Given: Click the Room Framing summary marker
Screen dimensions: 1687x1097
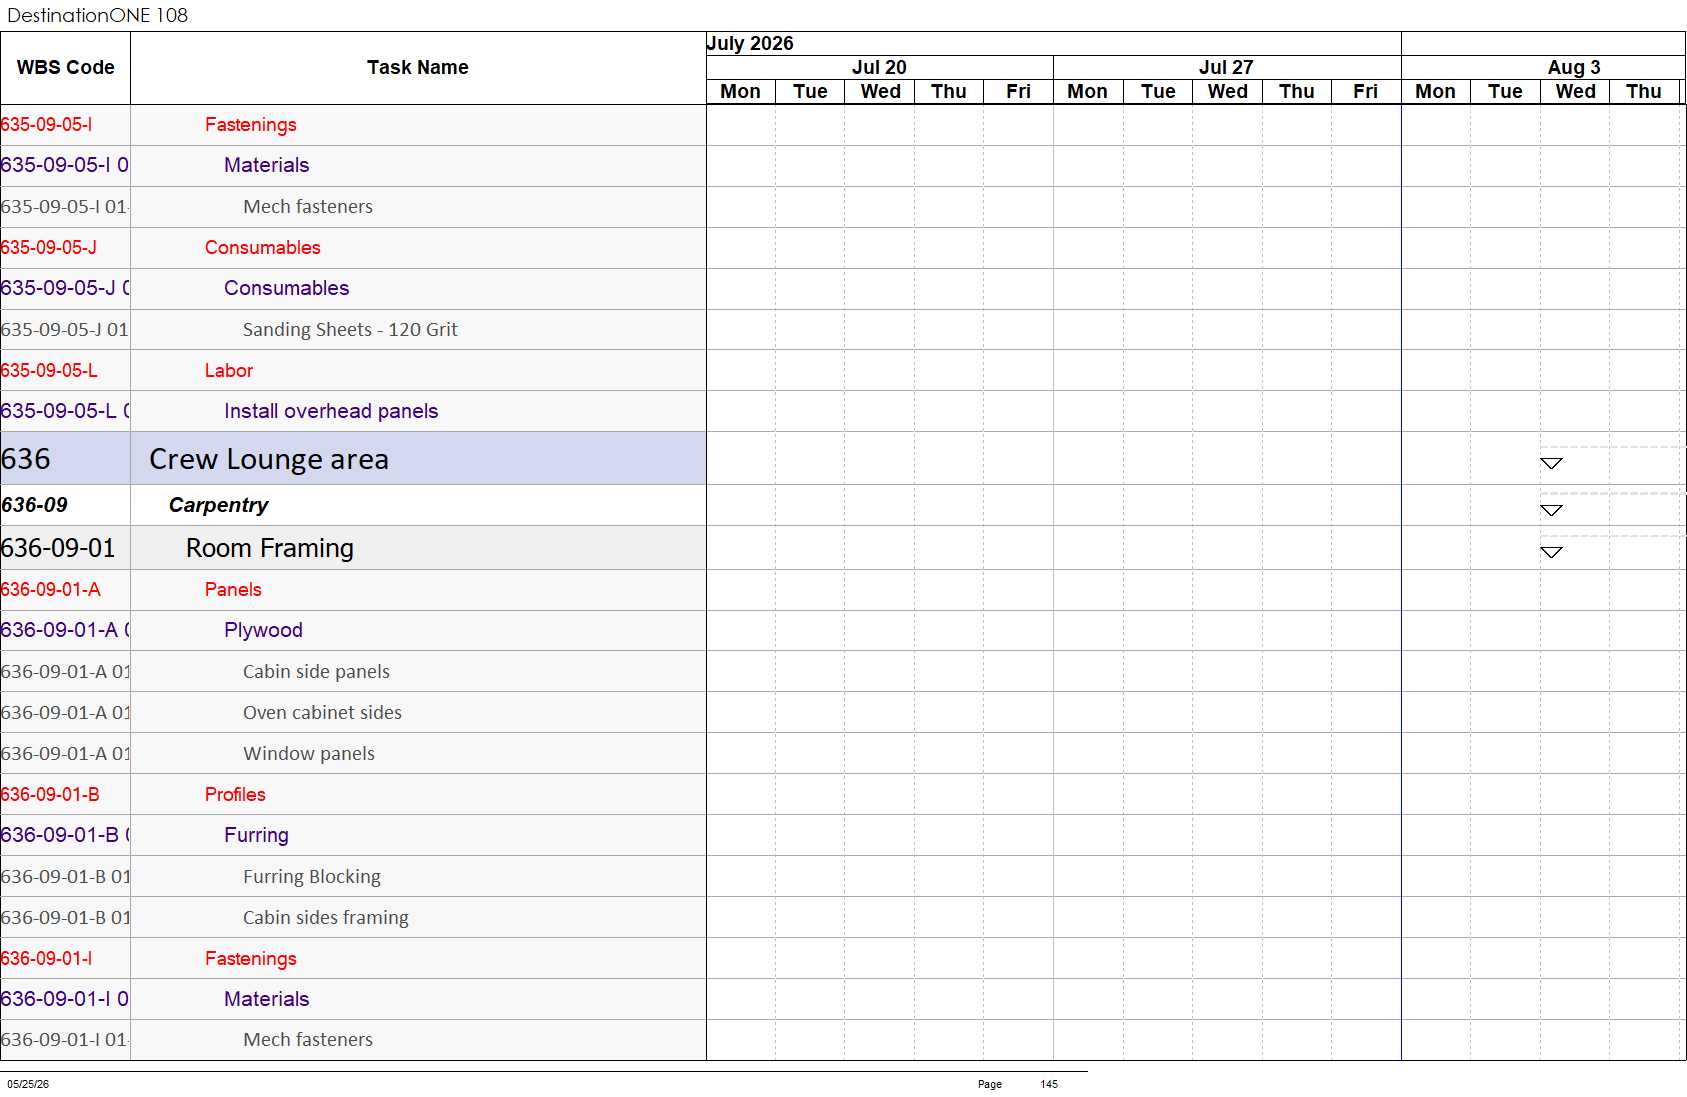Looking at the screenshot, I should point(1551,552).
